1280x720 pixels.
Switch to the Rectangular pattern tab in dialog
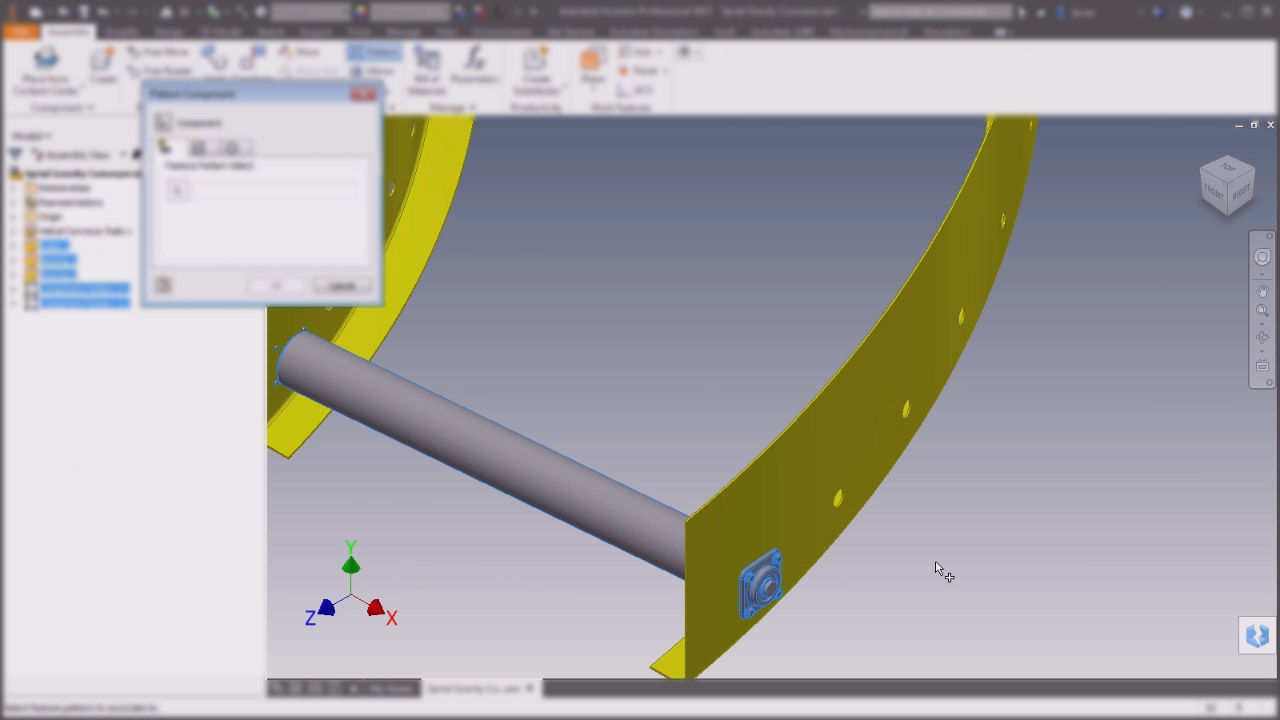click(198, 148)
